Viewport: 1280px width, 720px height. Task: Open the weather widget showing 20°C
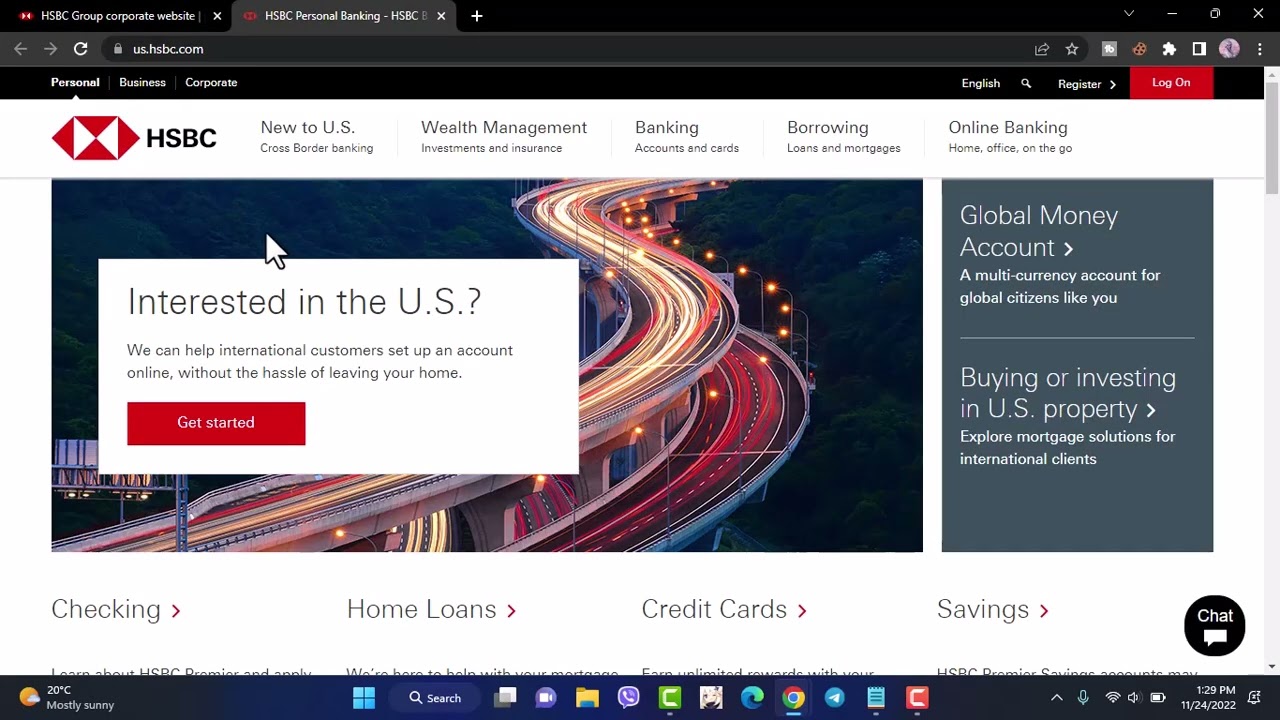tap(67, 698)
